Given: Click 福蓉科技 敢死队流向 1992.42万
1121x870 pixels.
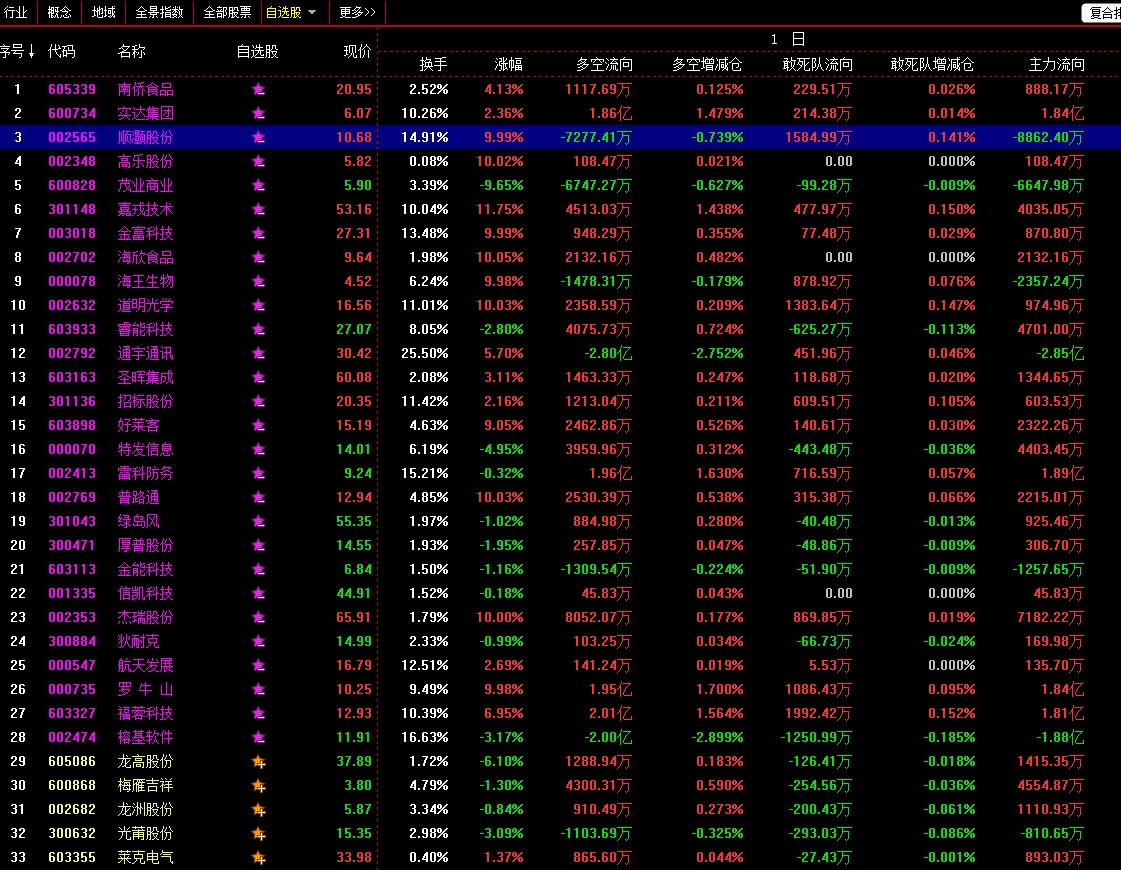Looking at the screenshot, I should point(819,713).
